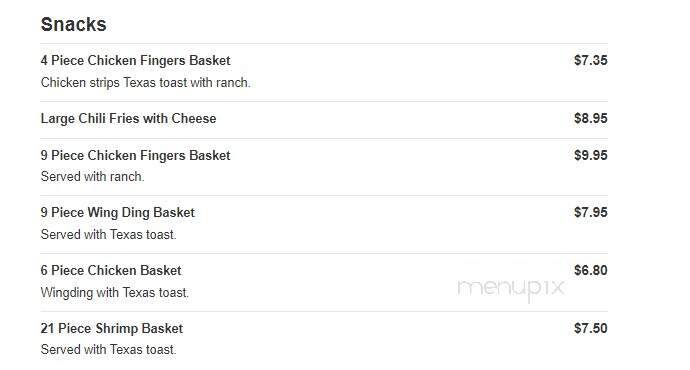Select 'Wingding with Texas toast.' description
690x370 pixels.
pos(114,293)
